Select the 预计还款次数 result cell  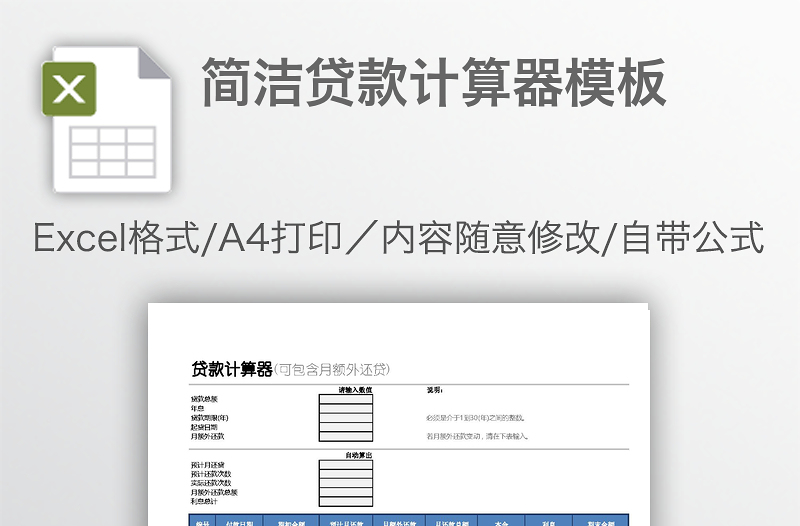(x=346, y=474)
